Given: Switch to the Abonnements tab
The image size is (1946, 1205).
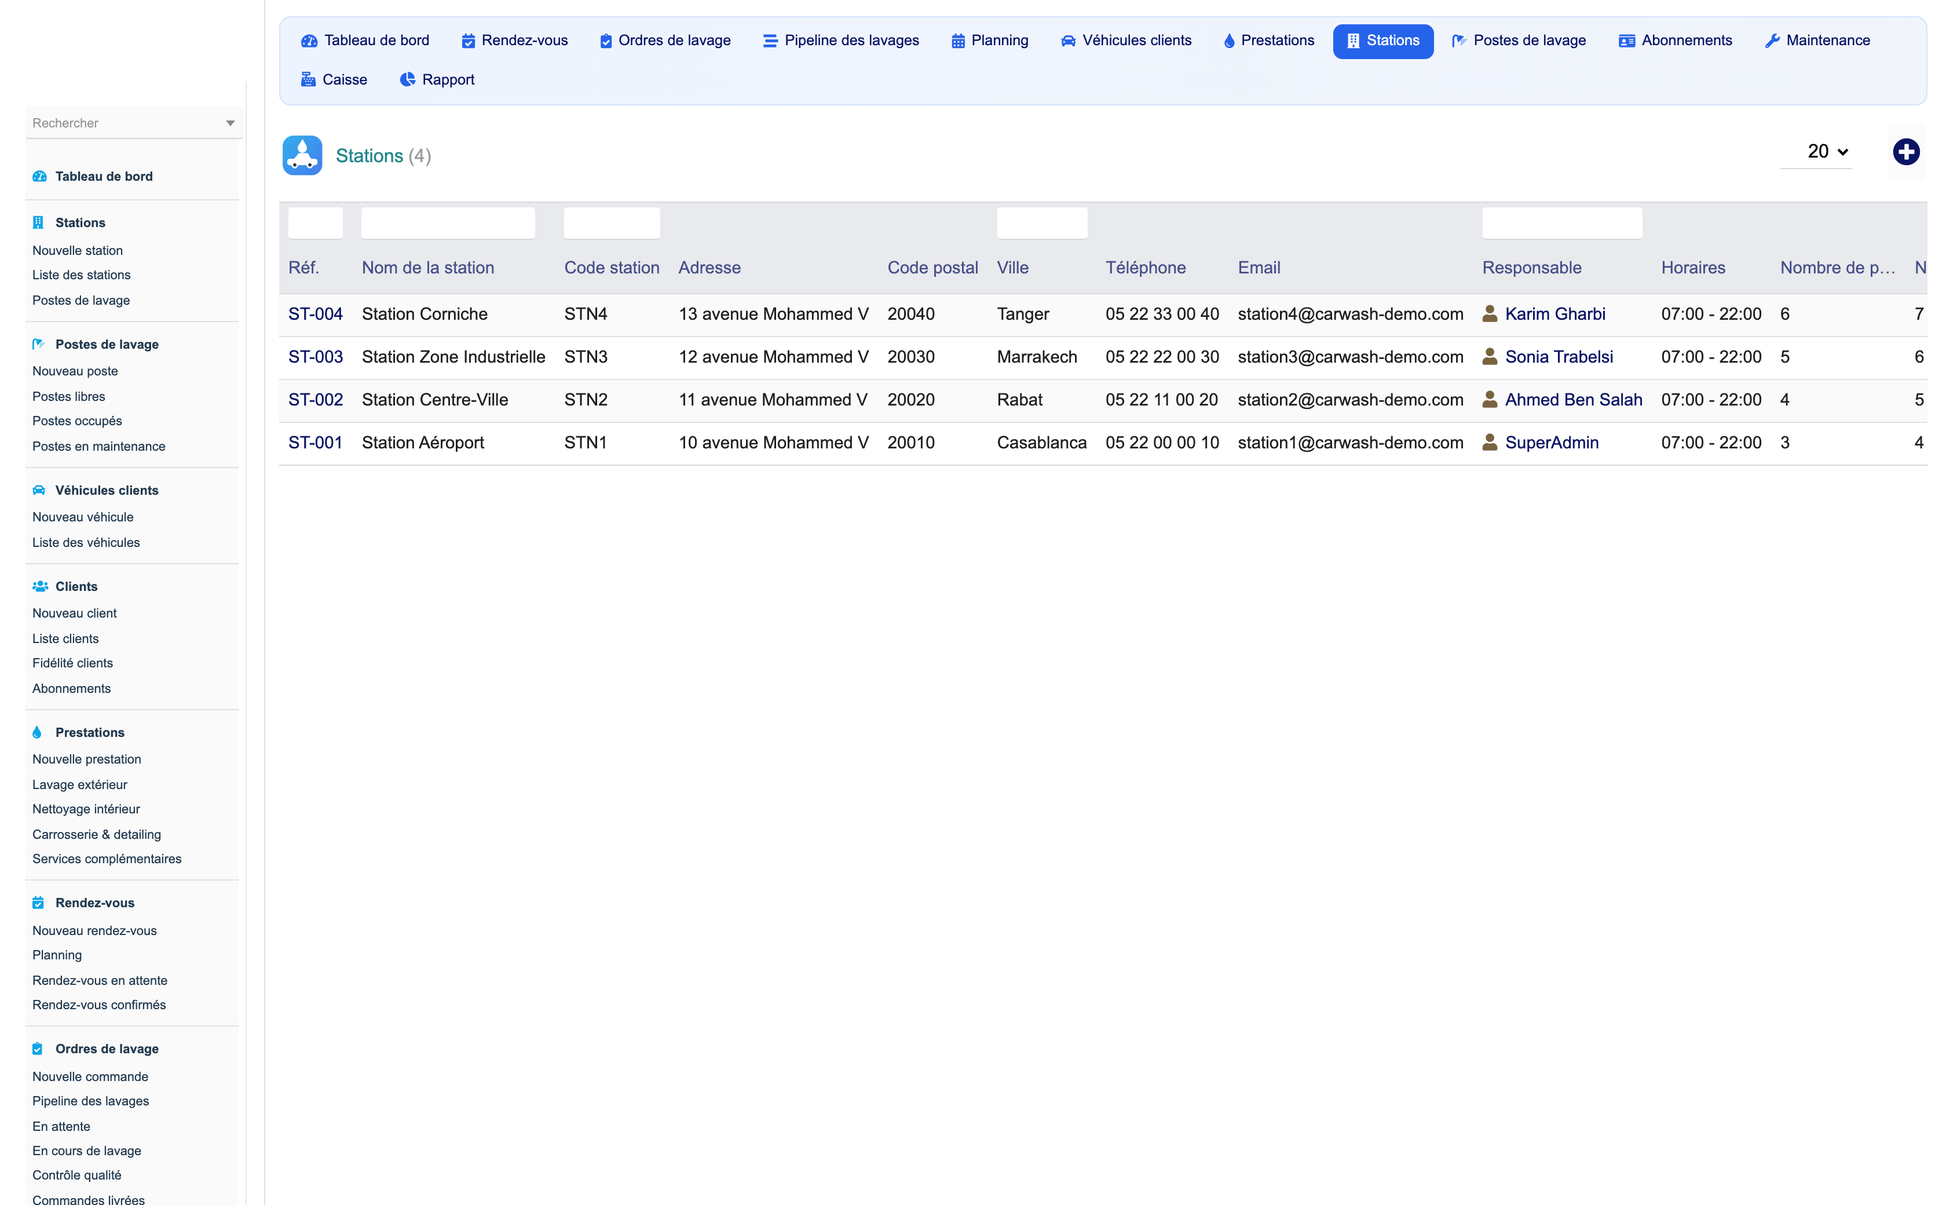Looking at the screenshot, I should point(1675,41).
